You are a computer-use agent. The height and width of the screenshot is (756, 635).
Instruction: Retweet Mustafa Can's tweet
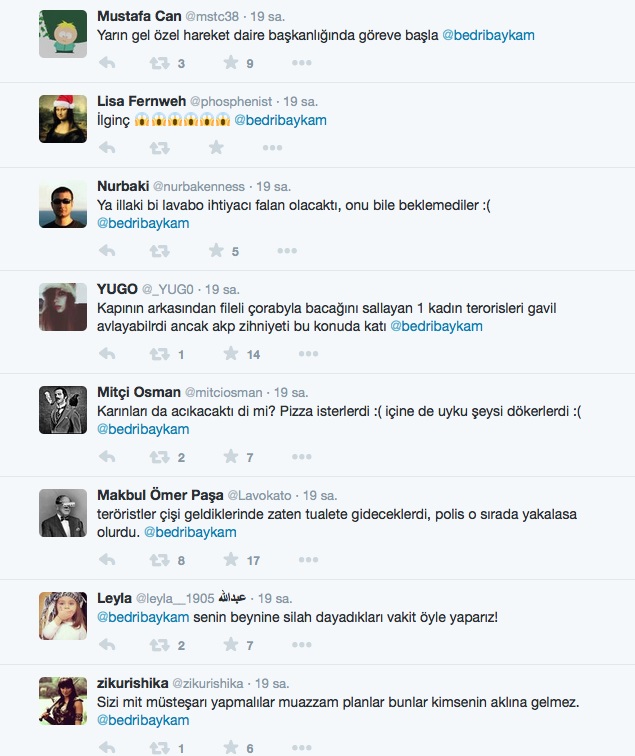(x=160, y=63)
